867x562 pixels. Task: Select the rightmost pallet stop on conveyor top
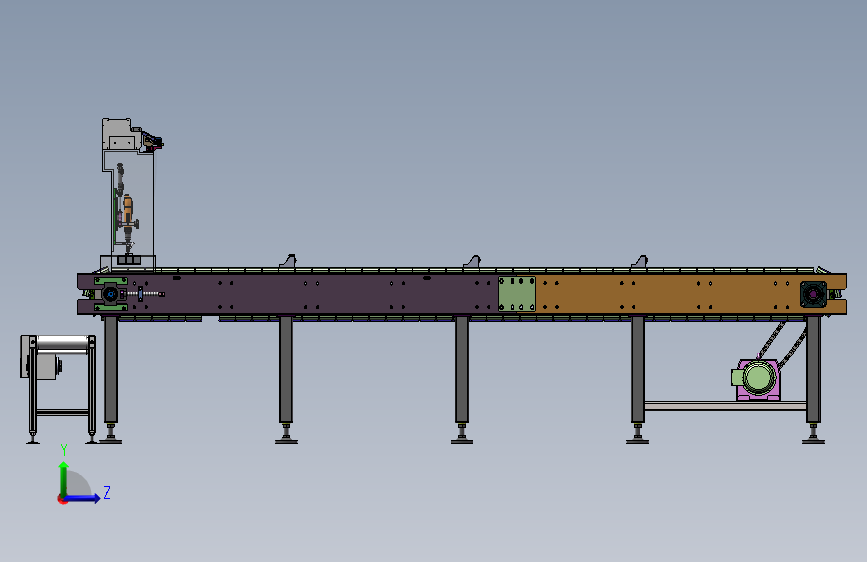[x=640, y=262]
